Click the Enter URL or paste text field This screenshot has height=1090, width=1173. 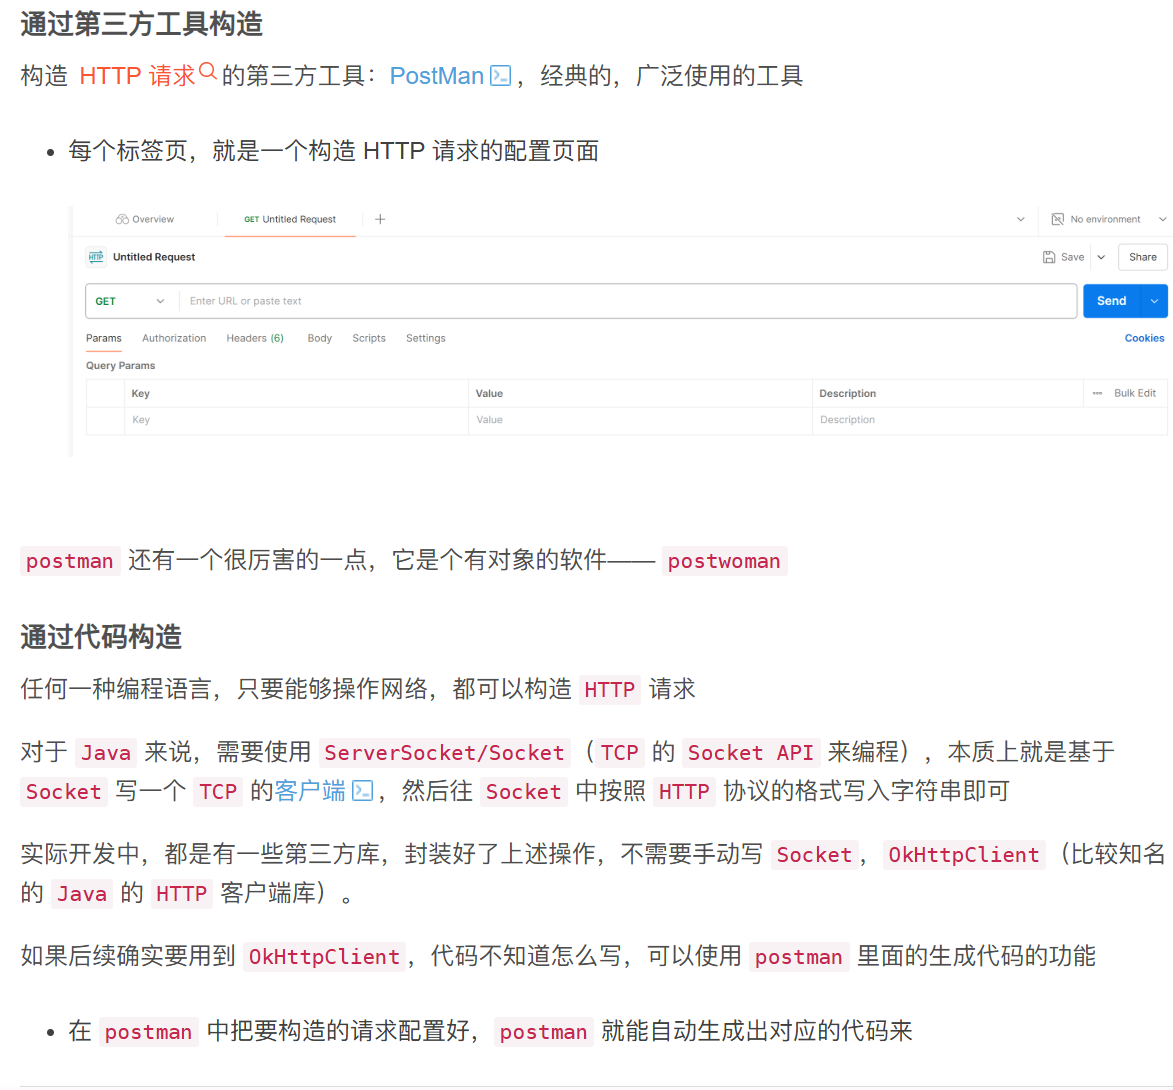pos(500,300)
